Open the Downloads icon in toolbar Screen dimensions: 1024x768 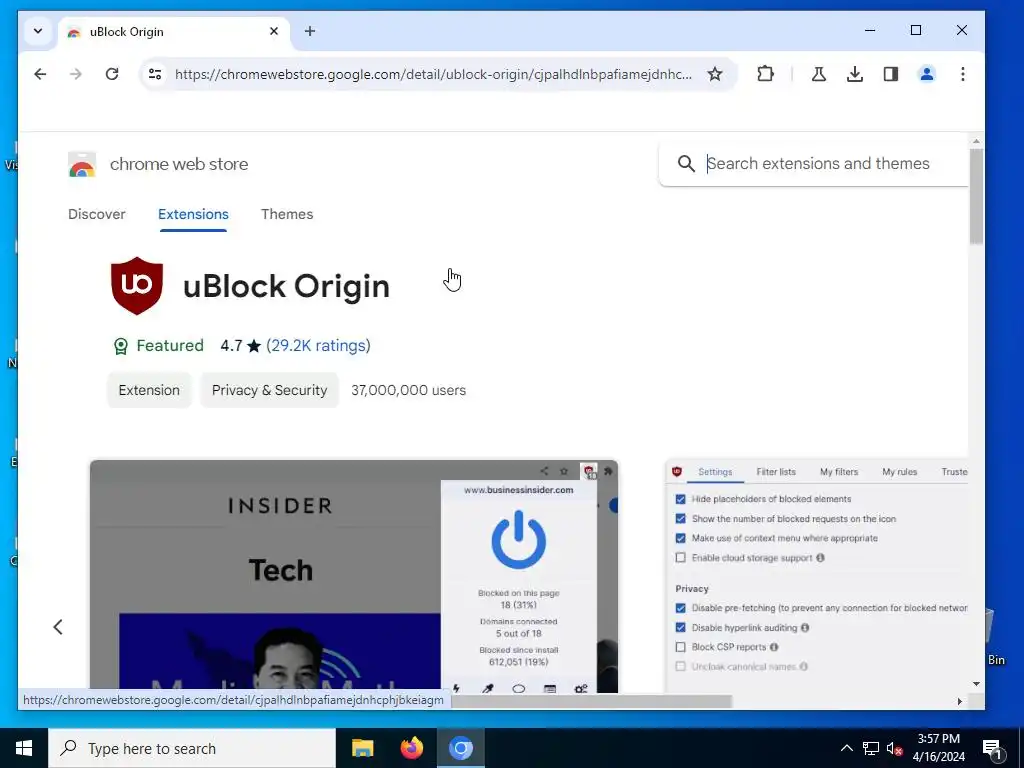854,74
